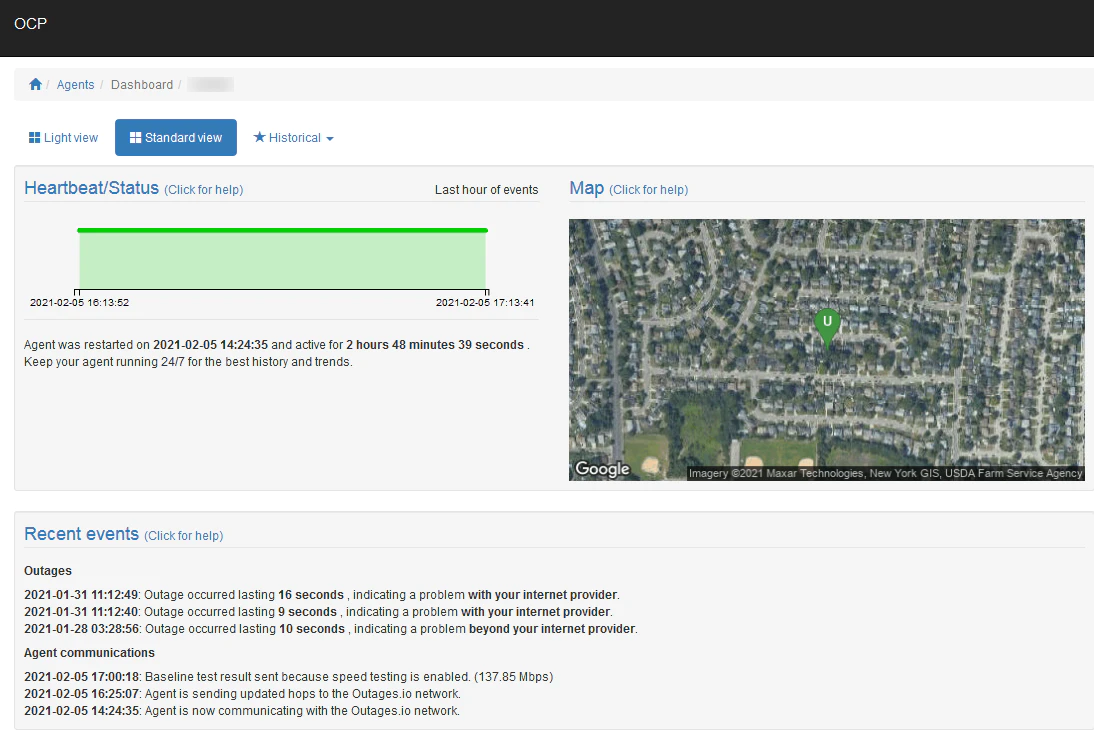Open the Recent events heading link

coord(82,534)
